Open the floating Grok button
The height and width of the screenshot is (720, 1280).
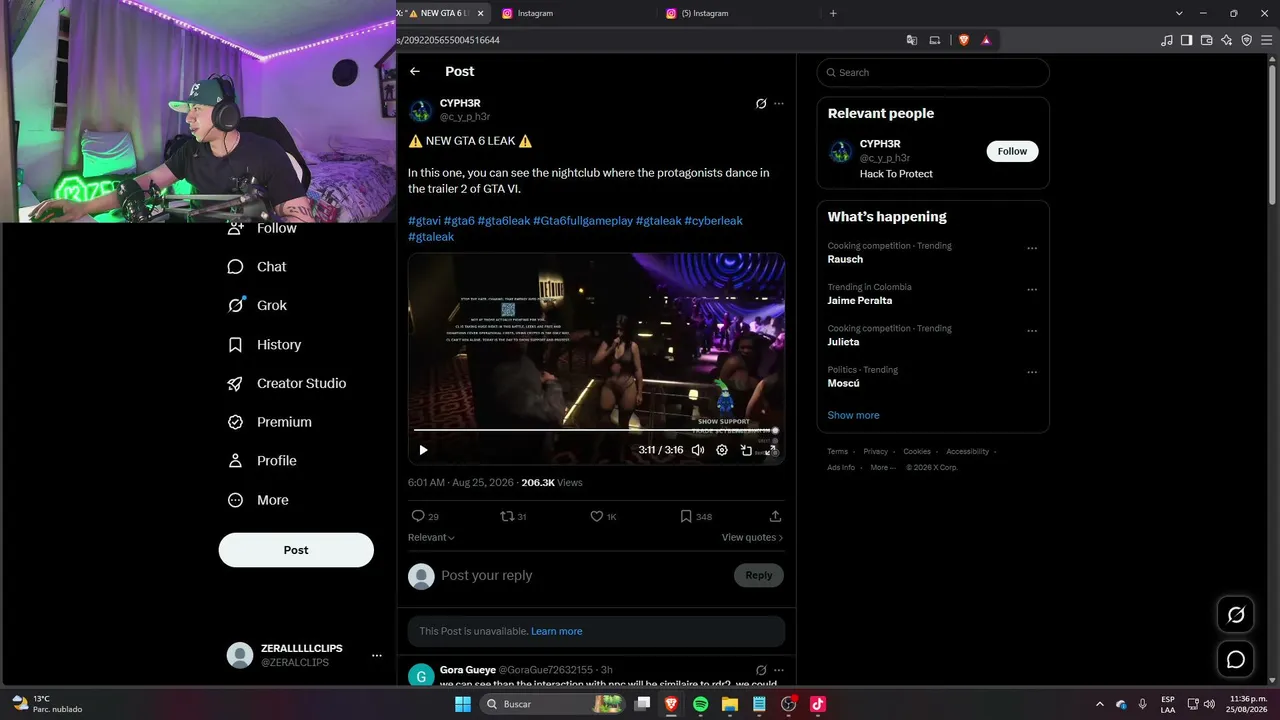tap(1236, 614)
